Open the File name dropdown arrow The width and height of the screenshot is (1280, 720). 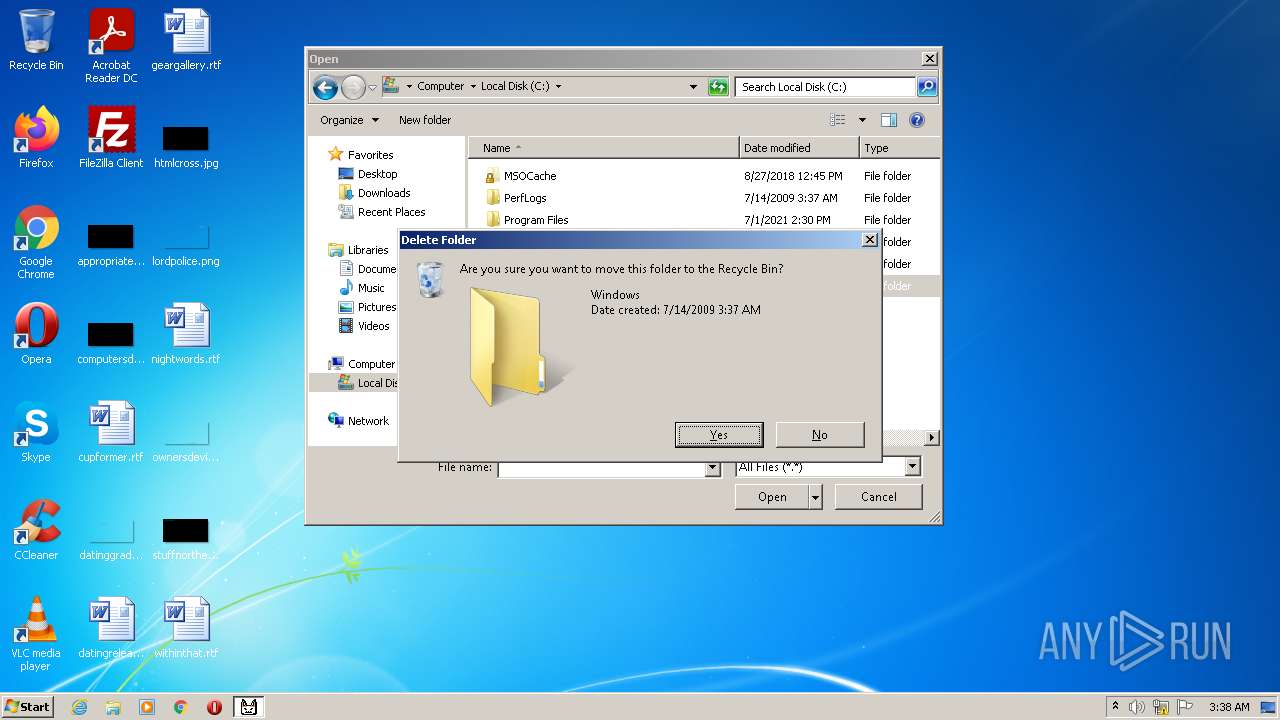[712, 467]
